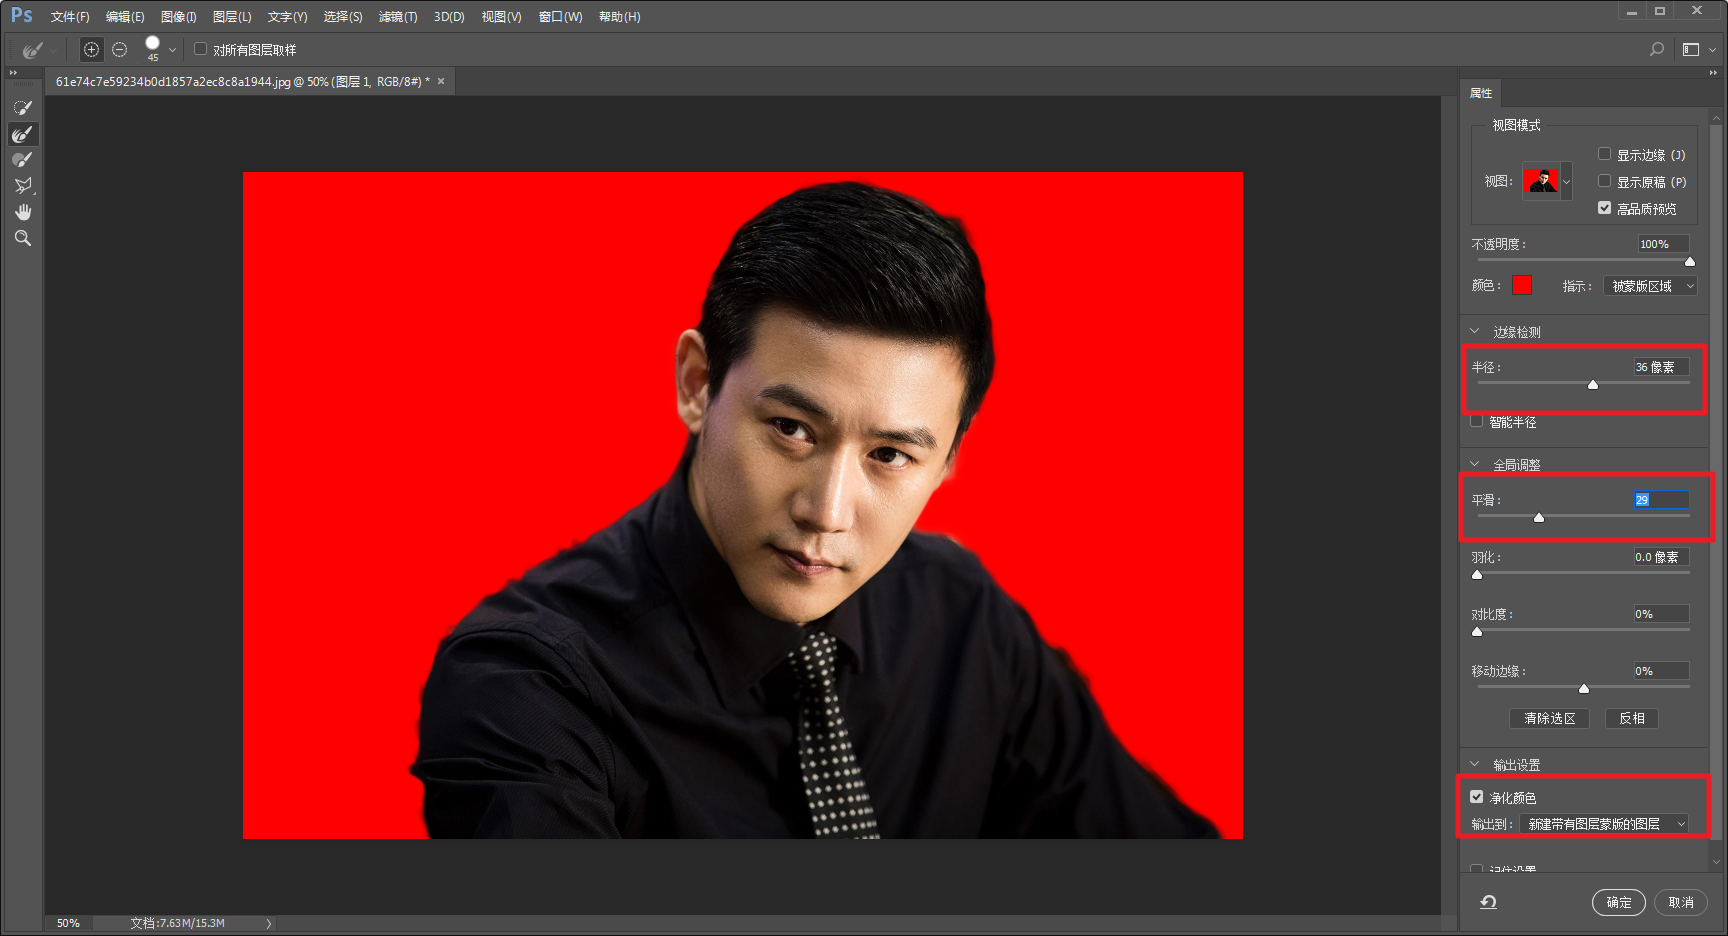
Task: Click the 不透明度 100% field
Action: (1663, 244)
